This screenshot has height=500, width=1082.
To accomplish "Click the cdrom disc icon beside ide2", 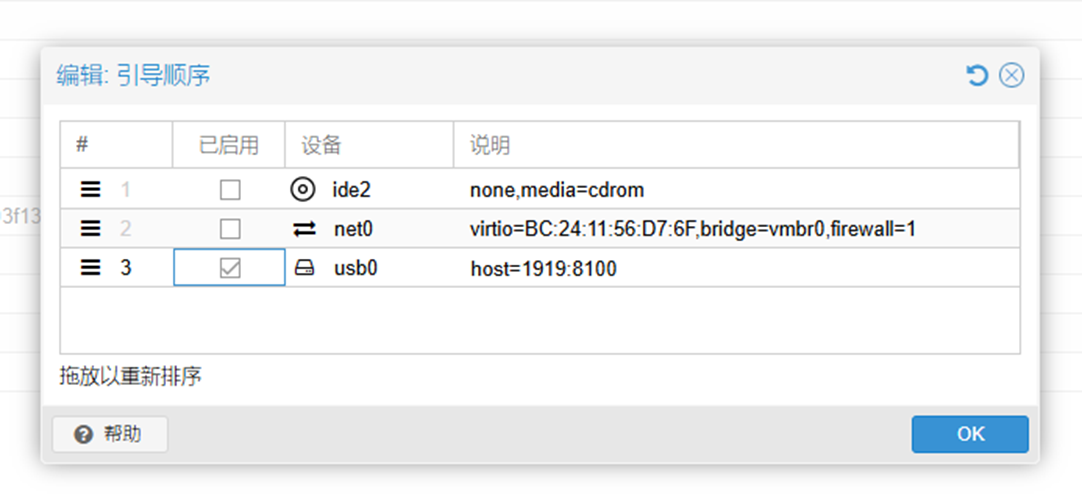I will [x=303, y=189].
